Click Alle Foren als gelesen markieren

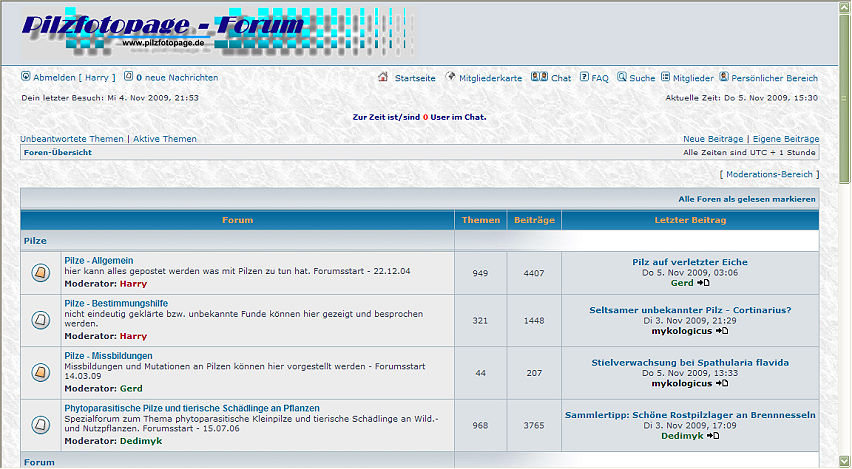click(747, 199)
